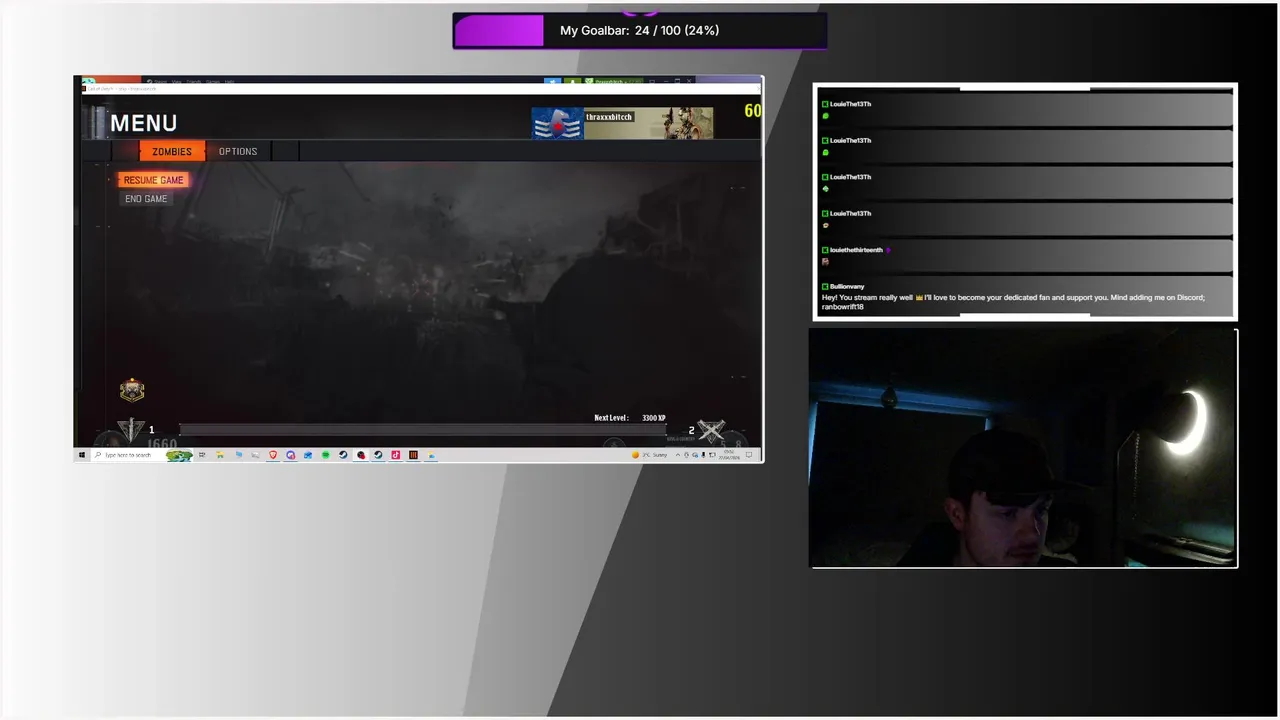Open the Help menu in the Steam window
1280x720 pixels.
pyautogui.click(x=229, y=82)
